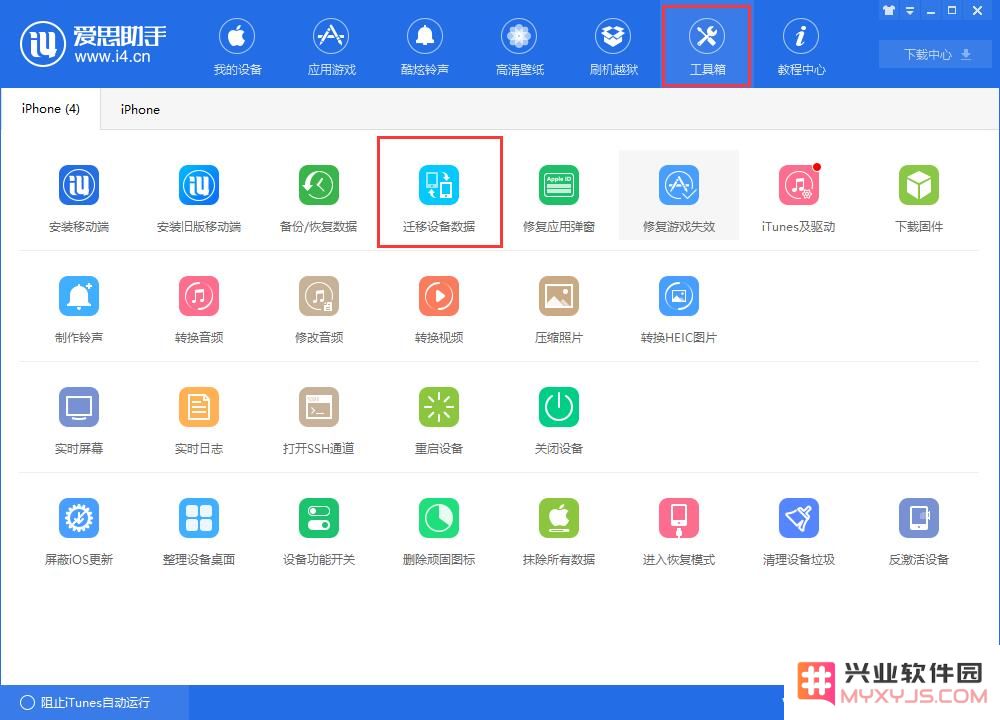Open 下载固件 tool

click(x=918, y=199)
